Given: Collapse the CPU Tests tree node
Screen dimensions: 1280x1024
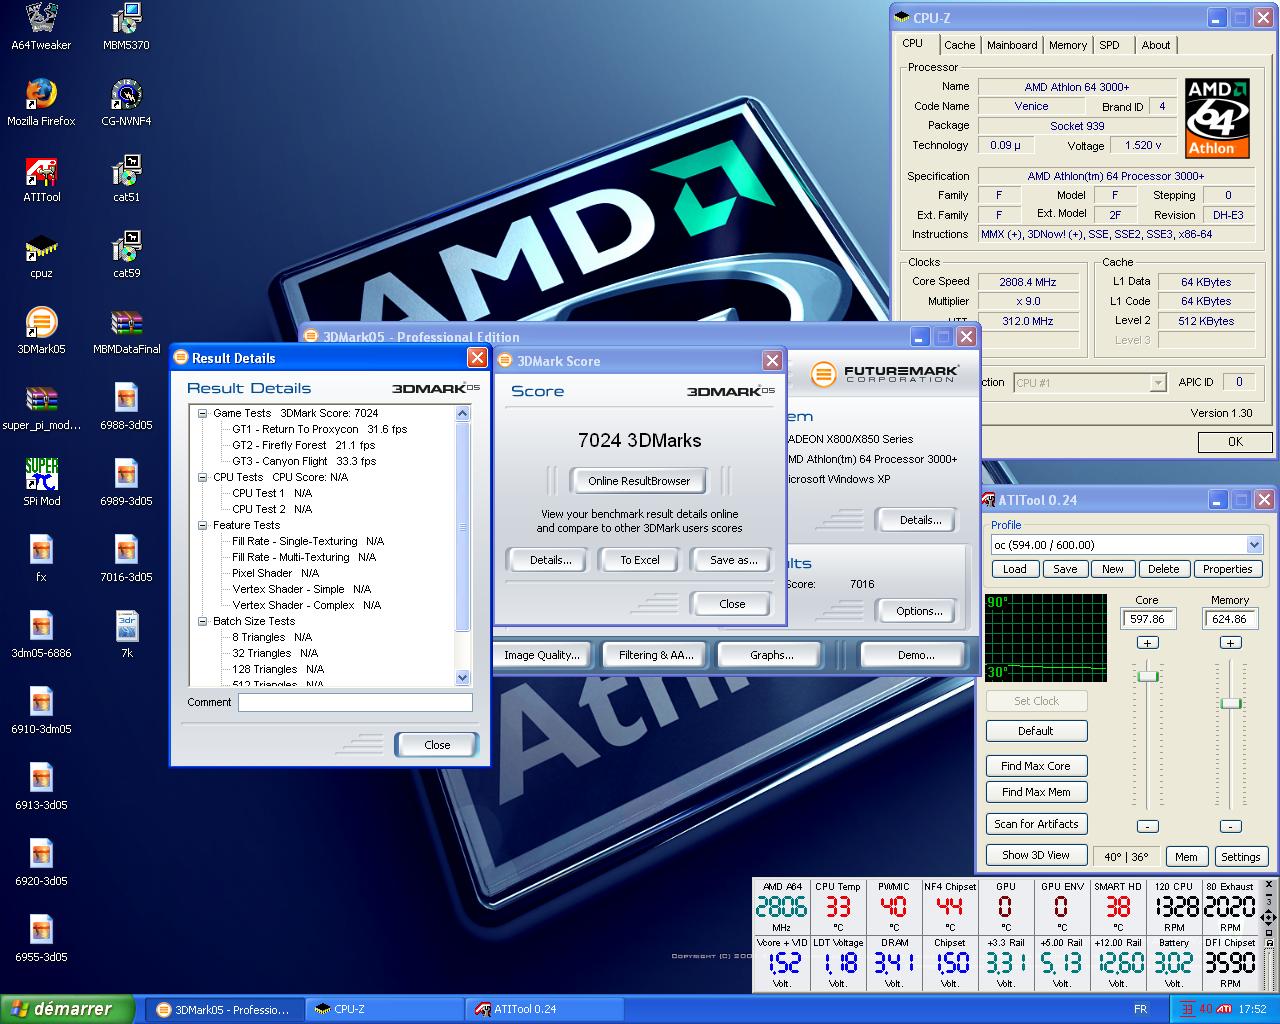Looking at the screenshot, I should click(202, 477).
